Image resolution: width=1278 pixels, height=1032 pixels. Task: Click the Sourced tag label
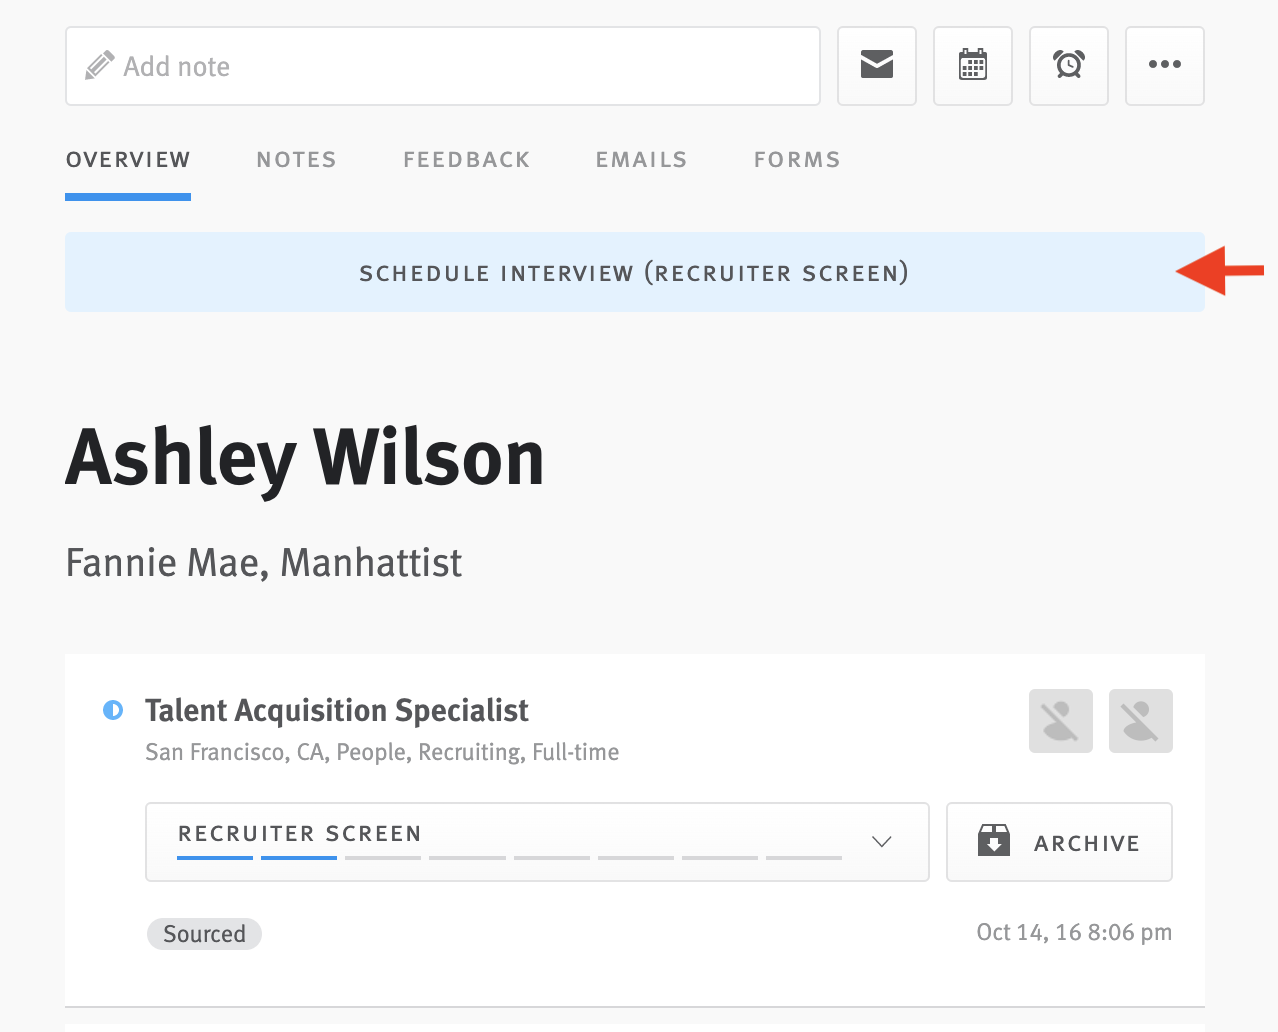(x=204, y=934)
